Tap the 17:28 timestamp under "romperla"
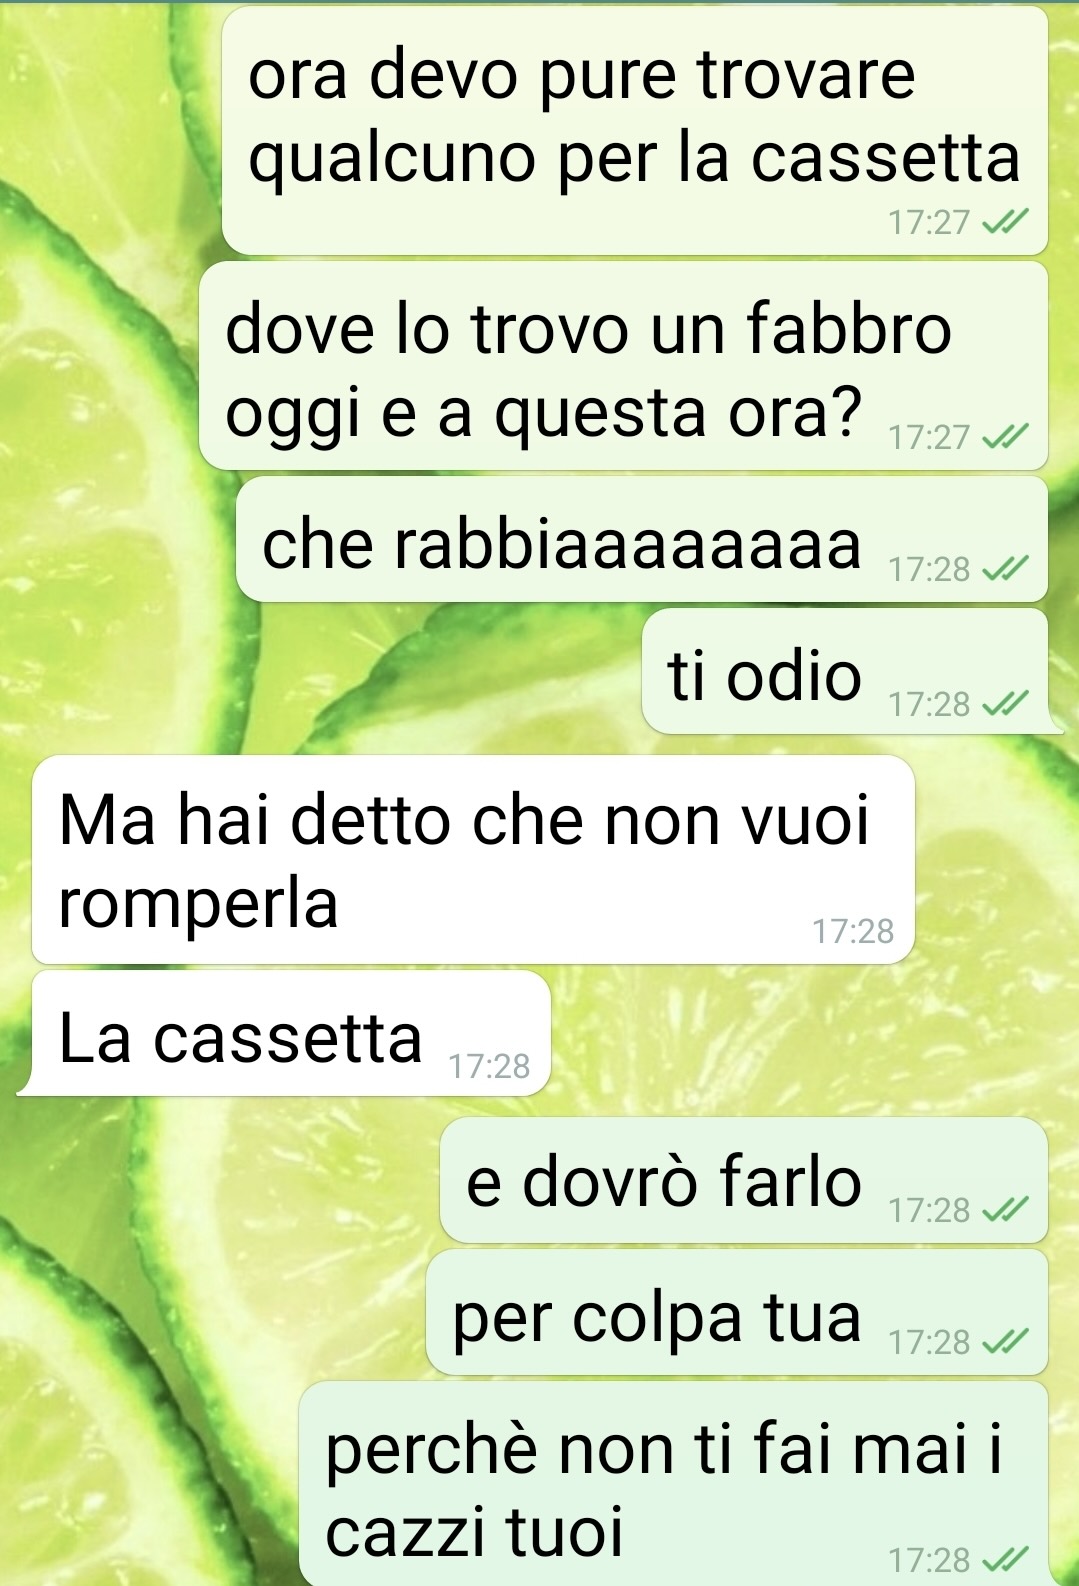The image size is (1079, 1586). coord(853,932)
